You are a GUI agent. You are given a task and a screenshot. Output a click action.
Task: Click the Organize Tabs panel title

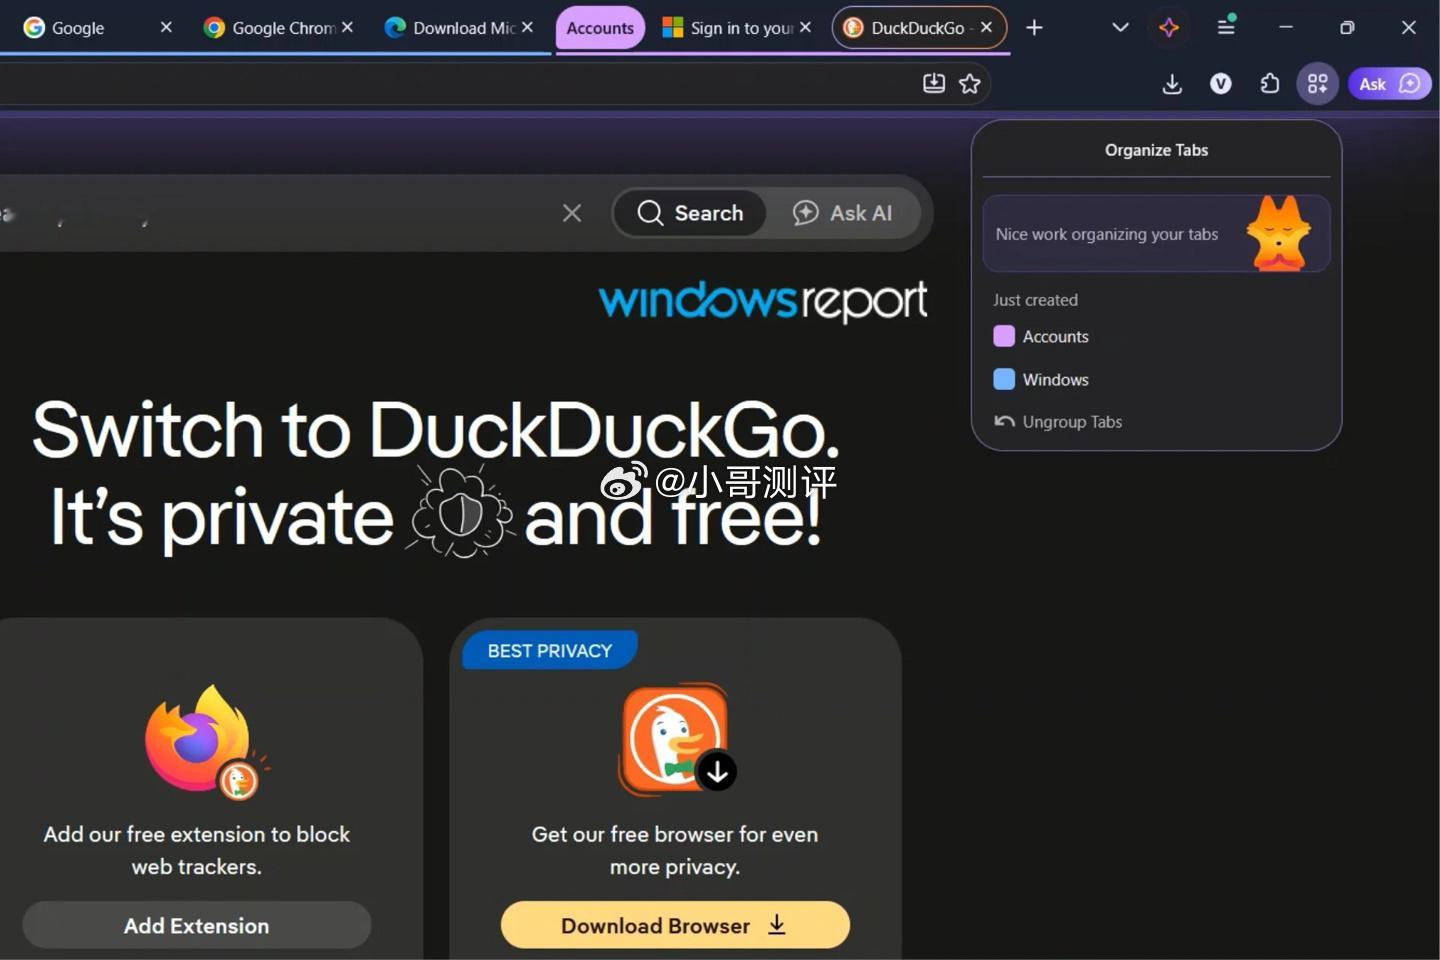pos(1156,150)
